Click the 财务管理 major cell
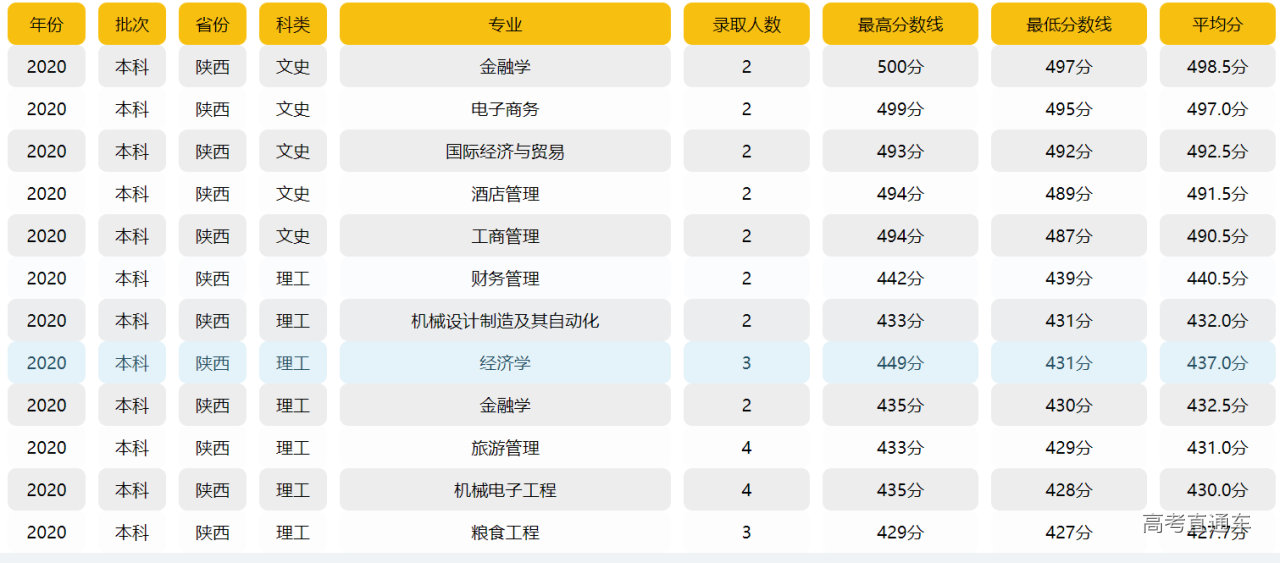 505,278
